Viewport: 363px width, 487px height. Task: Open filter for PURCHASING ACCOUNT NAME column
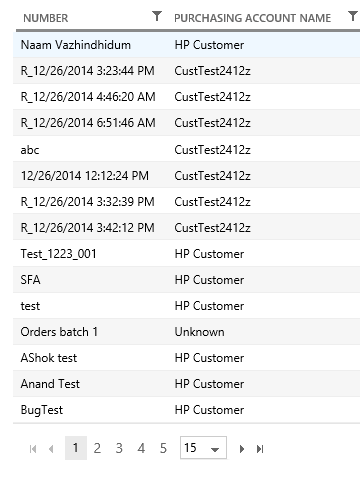[x=353, y=16]
